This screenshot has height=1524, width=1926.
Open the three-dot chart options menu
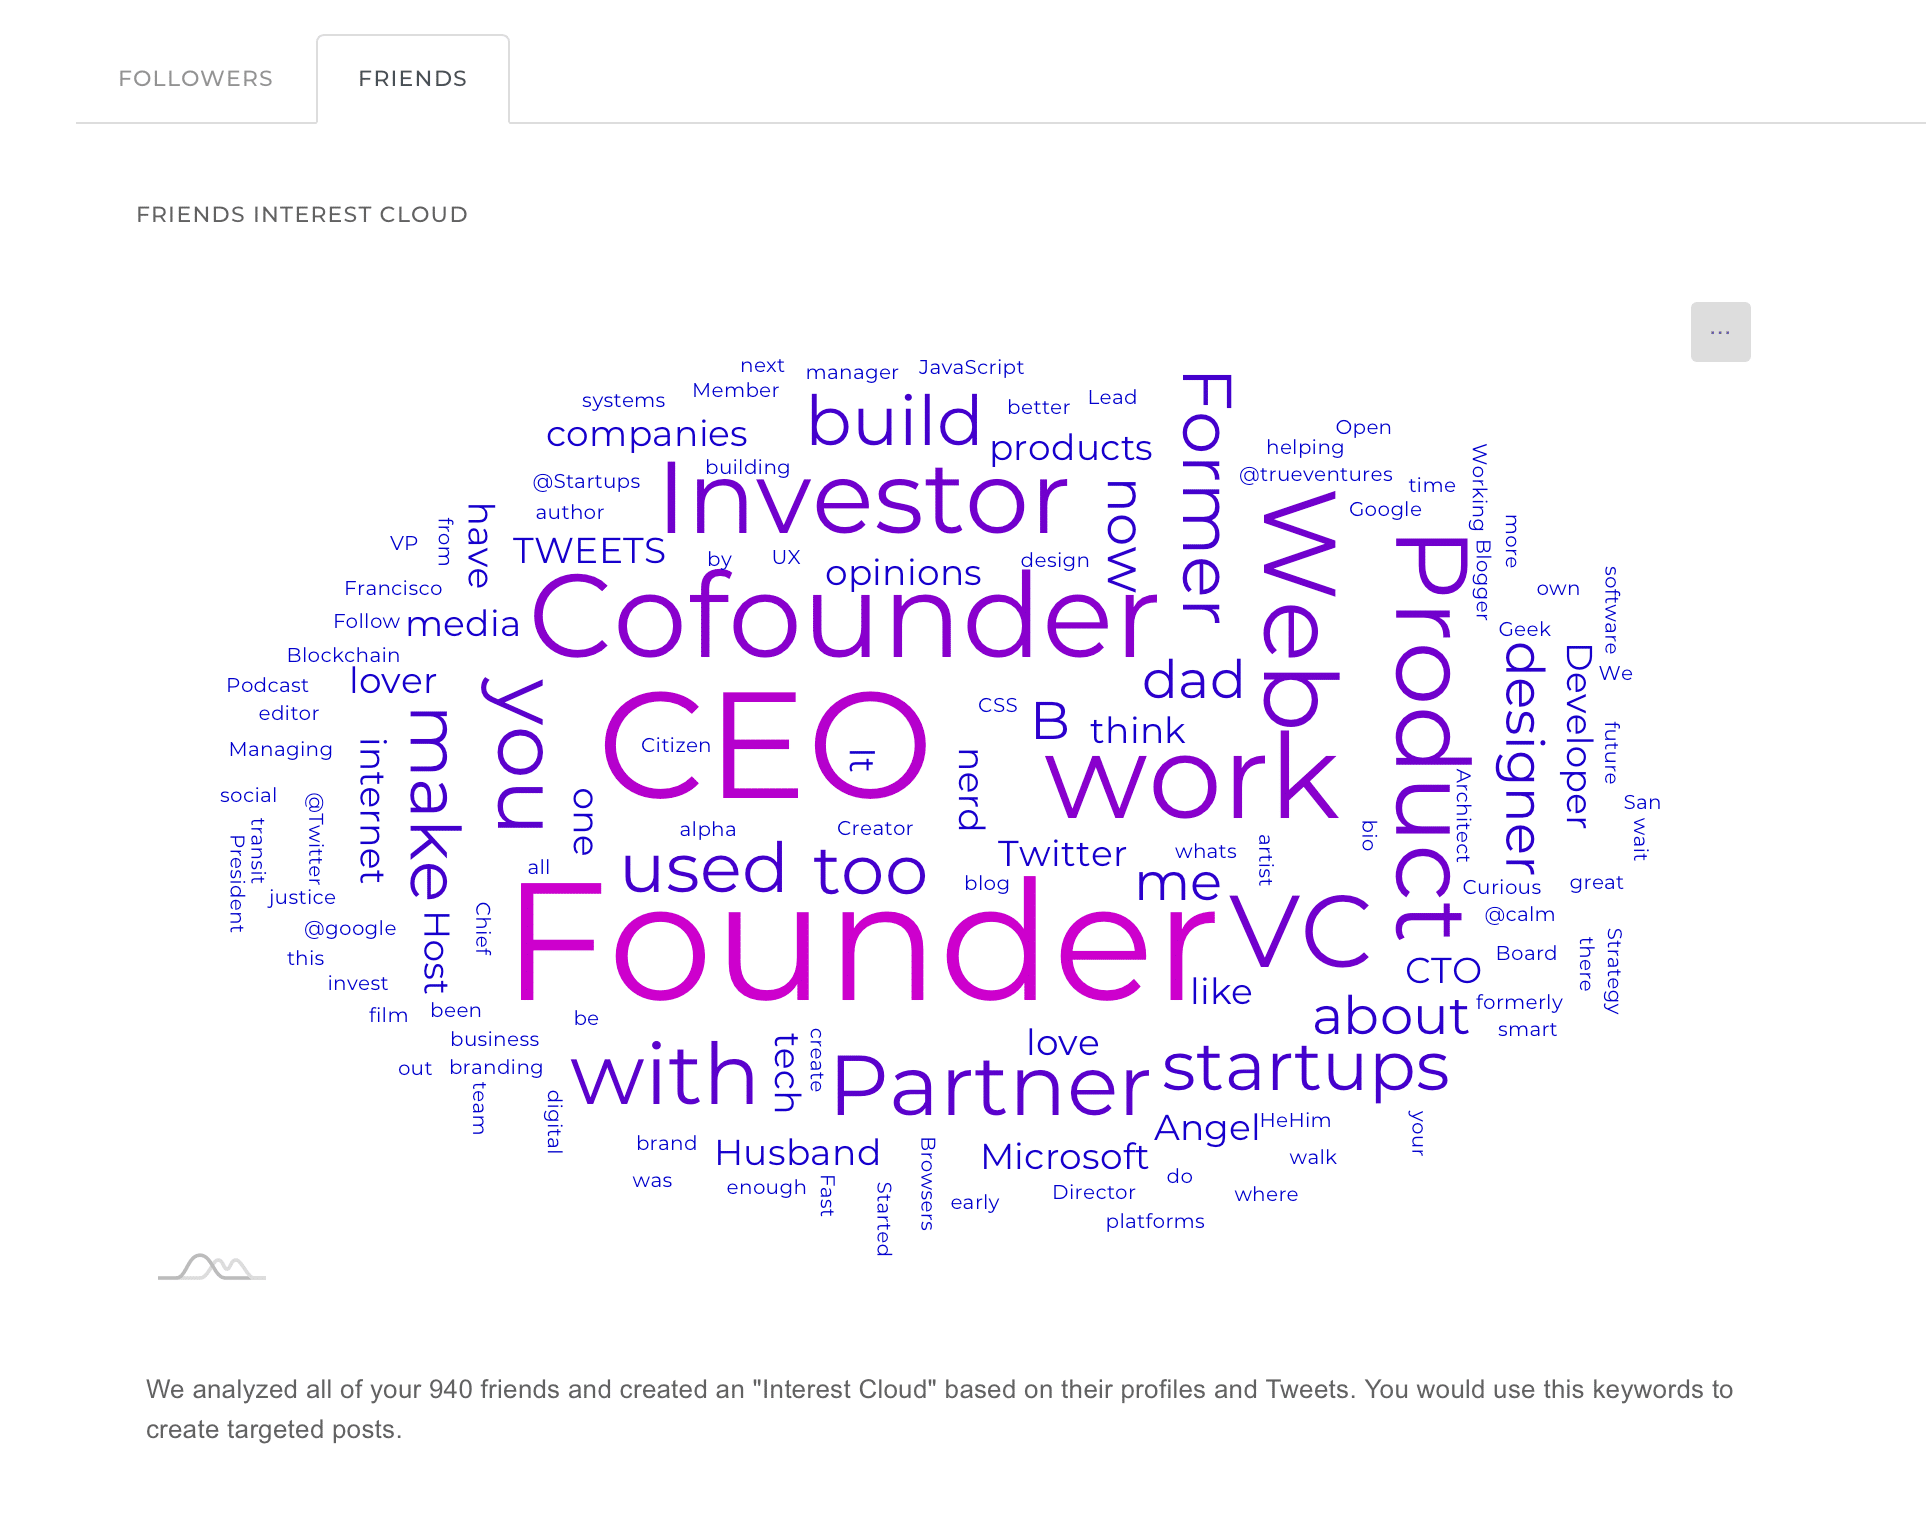click(x=1720, y=332)
